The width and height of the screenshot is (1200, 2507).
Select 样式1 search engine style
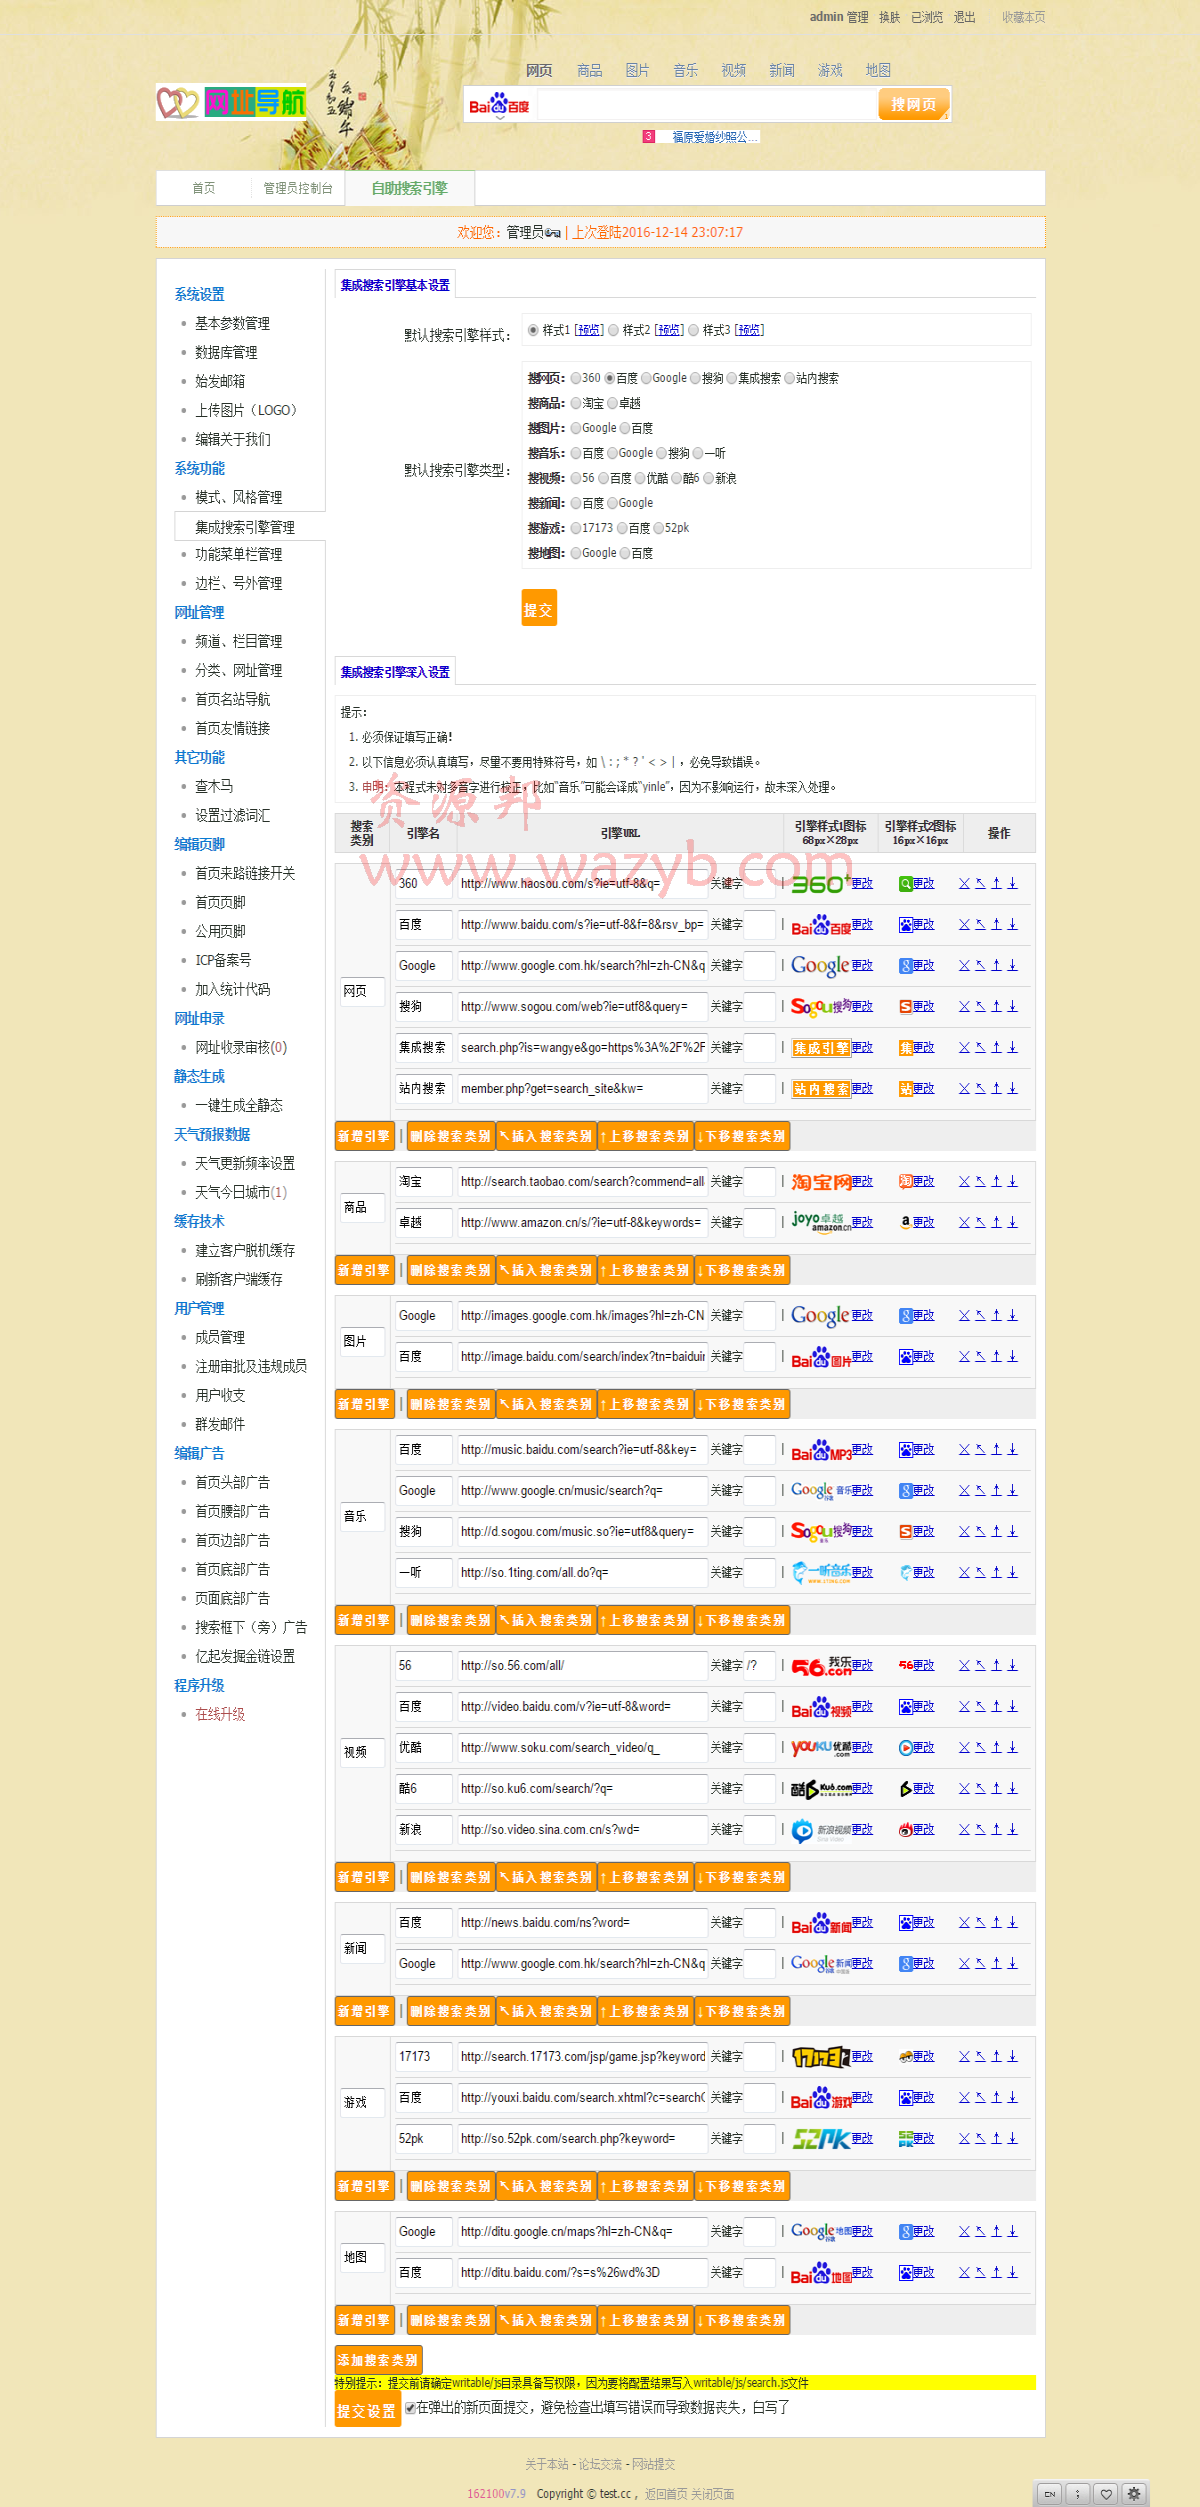click(533, 330)
